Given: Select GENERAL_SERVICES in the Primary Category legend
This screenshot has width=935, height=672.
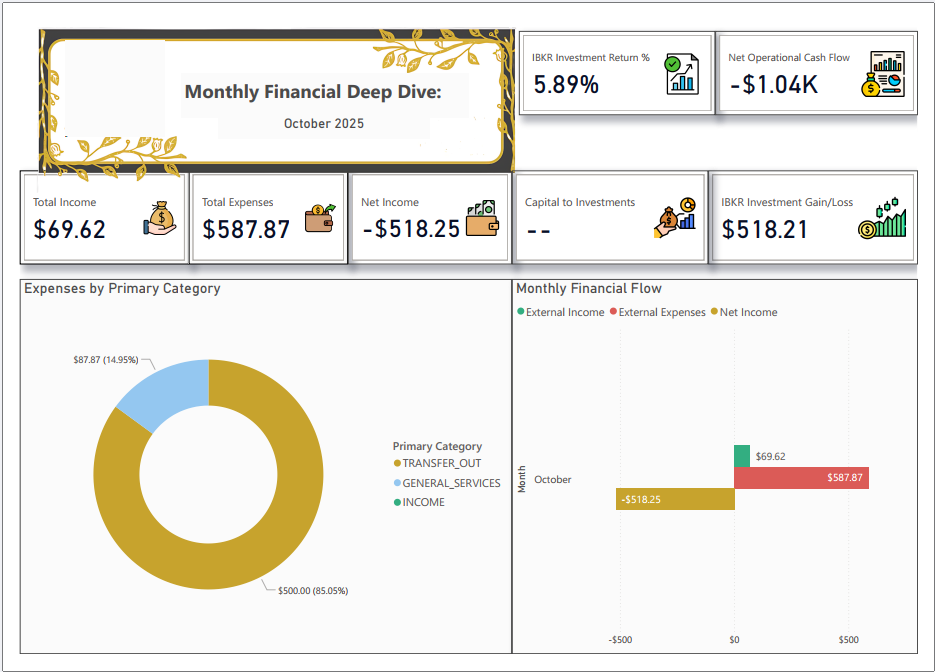Looking at the screenshot, I should pos(451,484).
